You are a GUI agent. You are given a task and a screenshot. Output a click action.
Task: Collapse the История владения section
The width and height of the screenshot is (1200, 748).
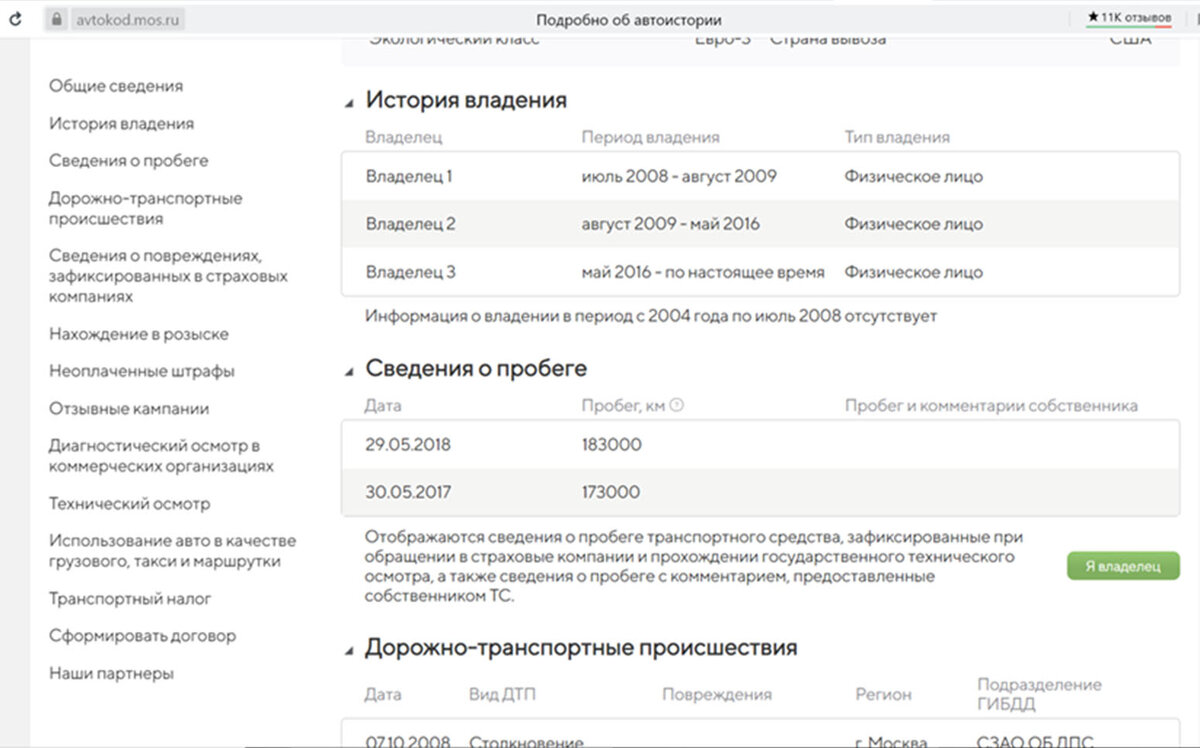coord(351,99)
